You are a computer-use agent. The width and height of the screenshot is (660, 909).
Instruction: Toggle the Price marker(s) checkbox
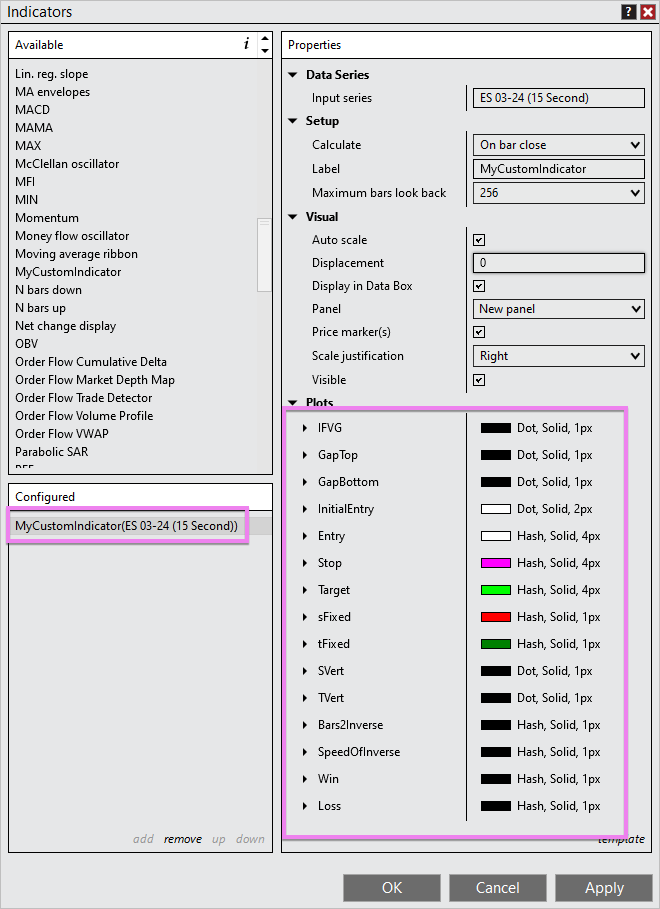pyautogui.click(x=479, y=332)
